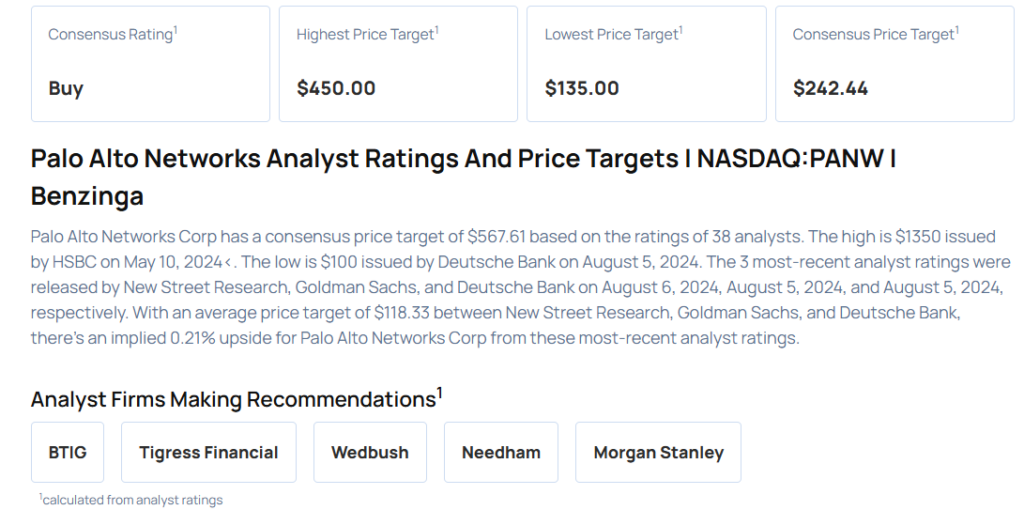The image size is (1024, 510).
Task: Click the Highest Price Target label
Action: pos(367,34)
